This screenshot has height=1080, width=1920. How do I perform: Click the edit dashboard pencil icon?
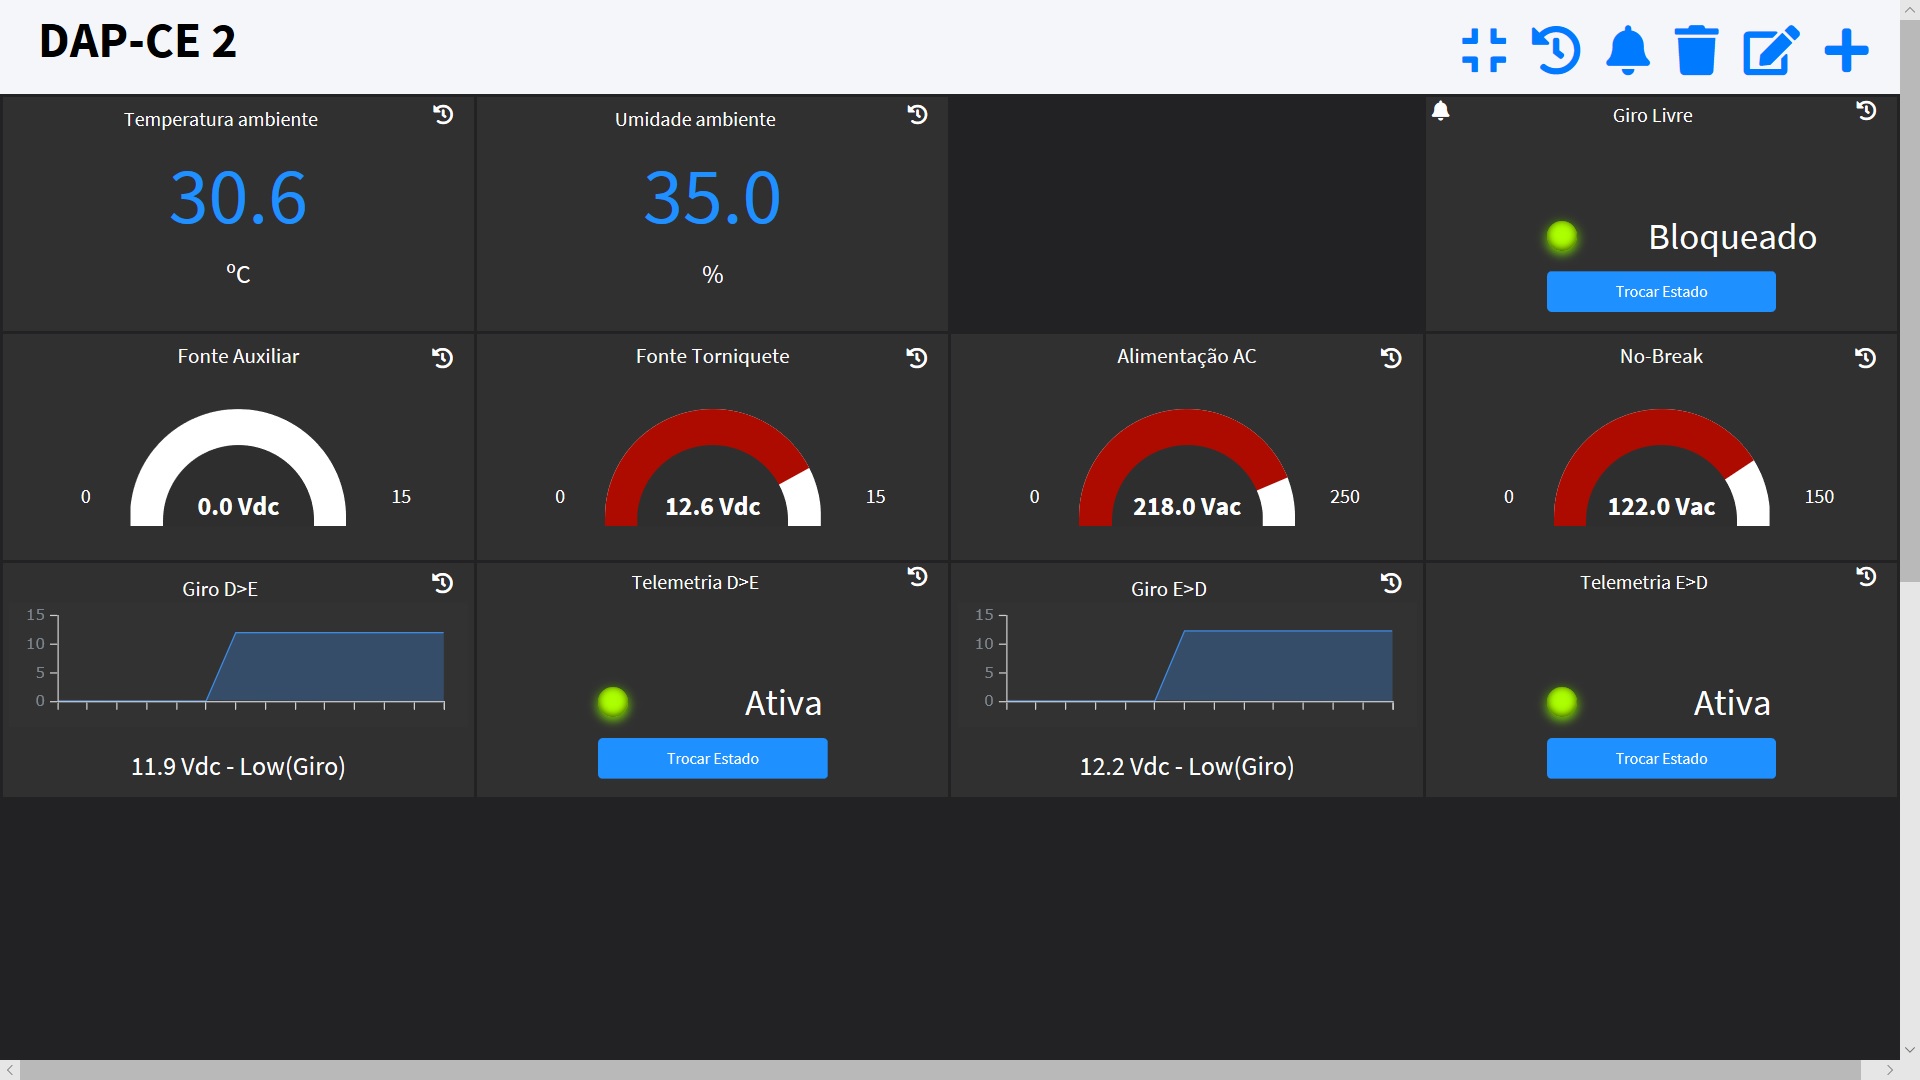click(1770, 50)
